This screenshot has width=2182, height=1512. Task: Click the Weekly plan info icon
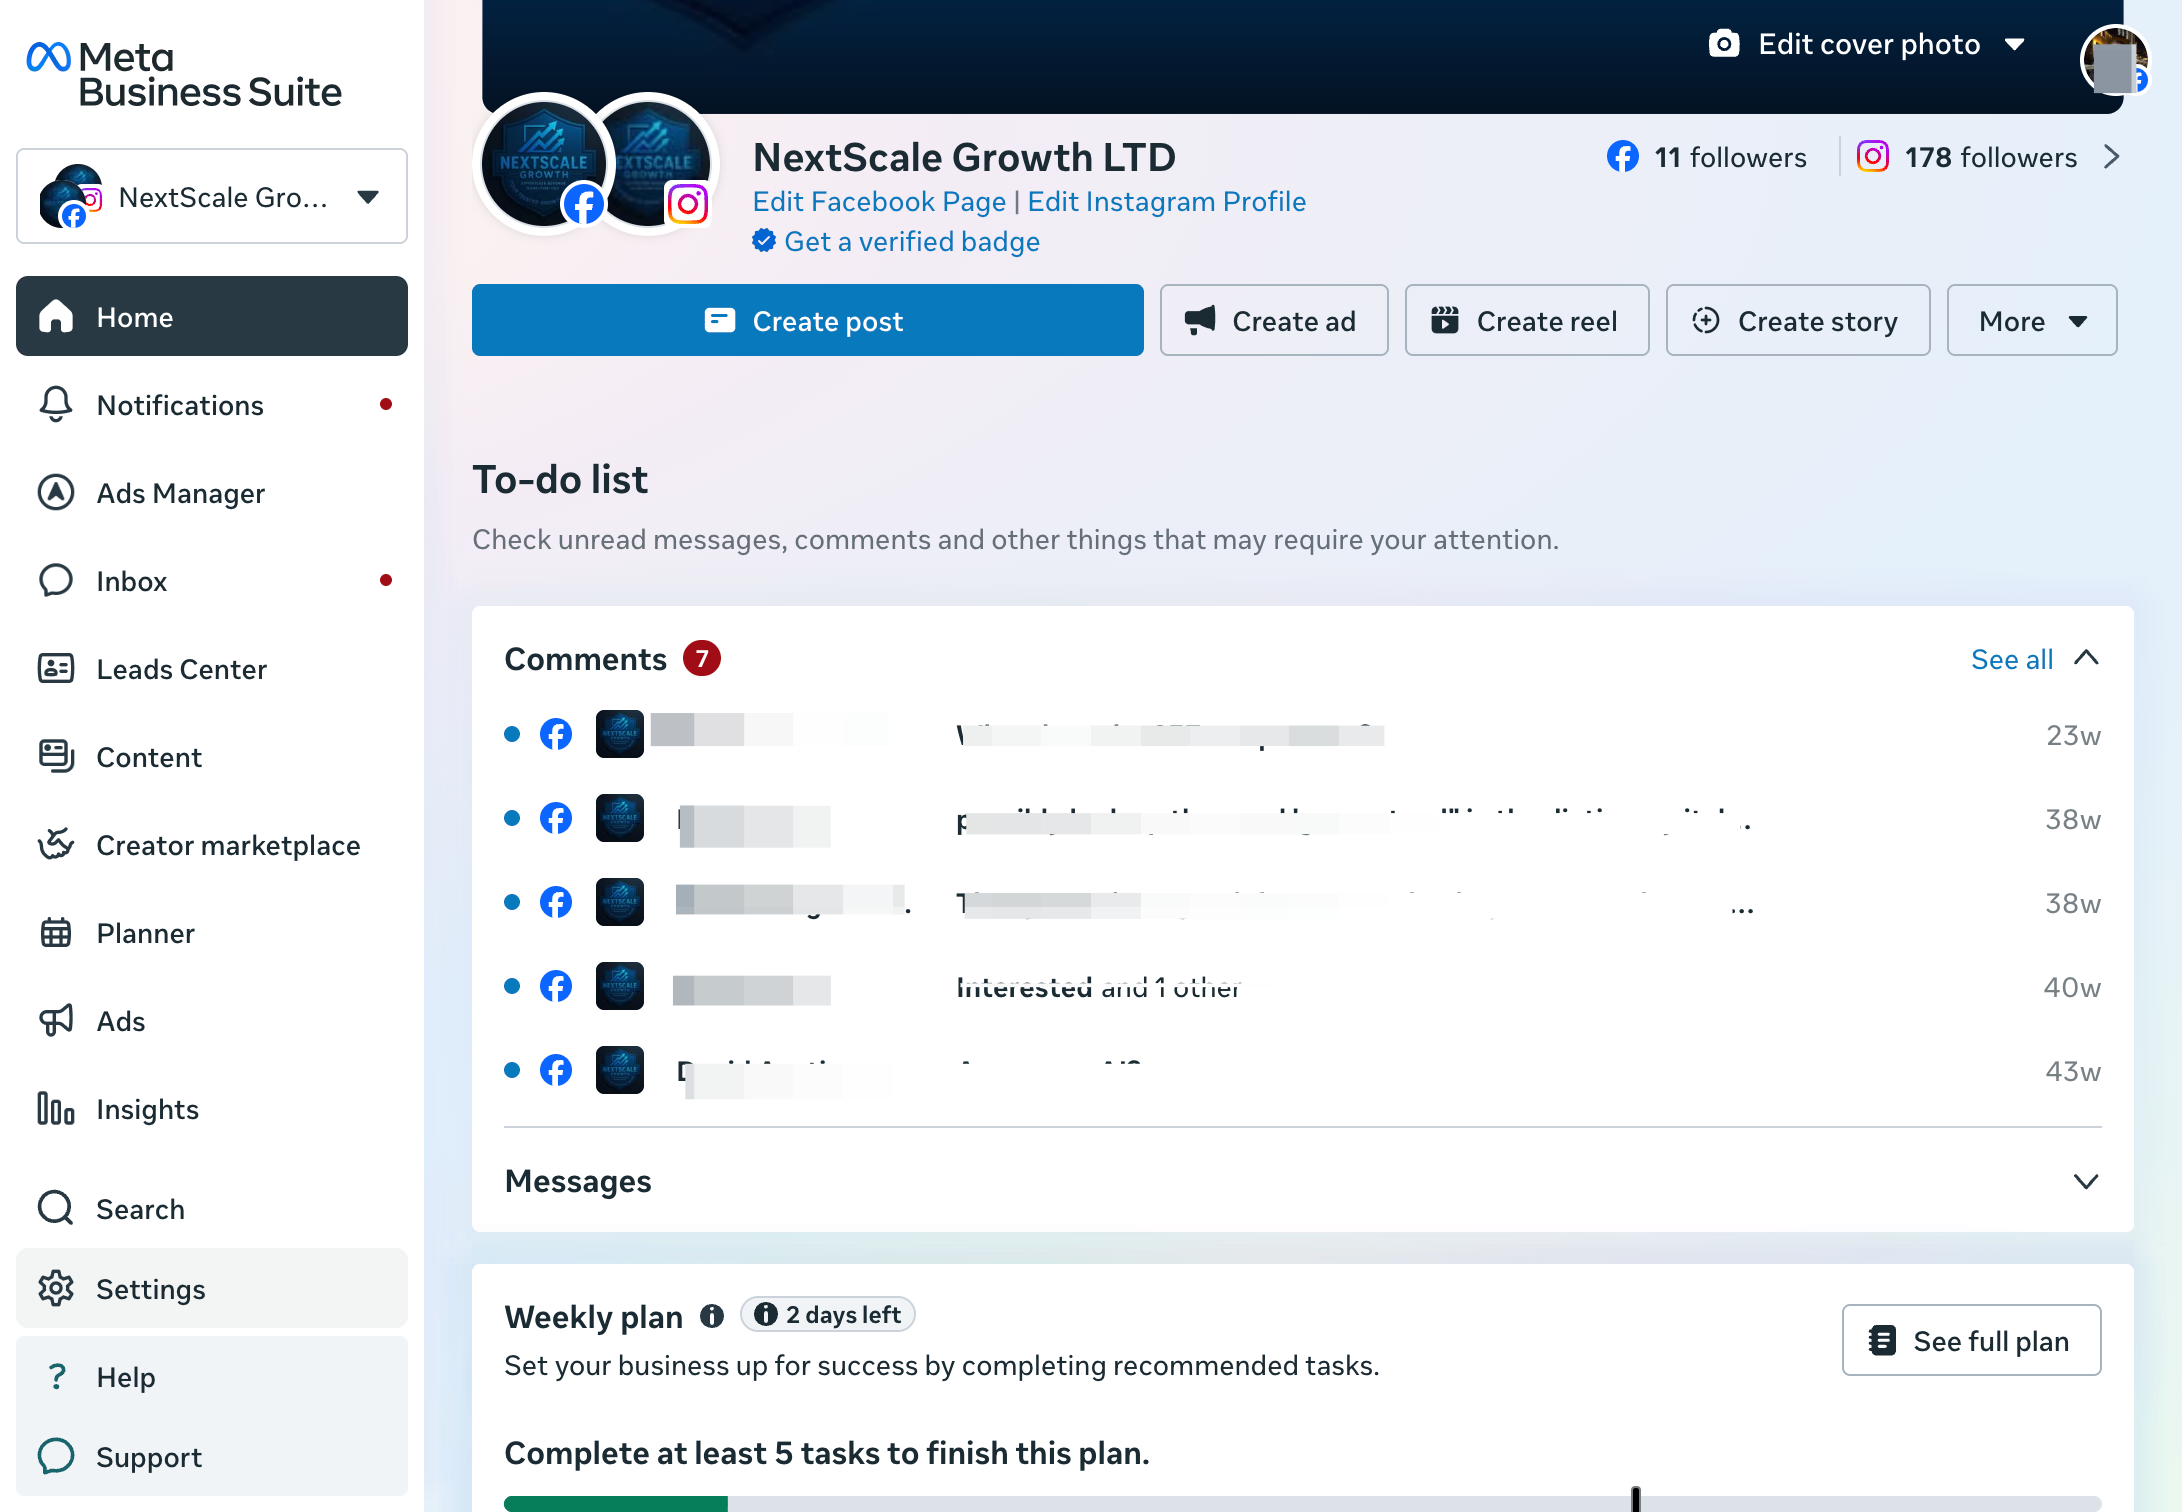coord(712,1316)
